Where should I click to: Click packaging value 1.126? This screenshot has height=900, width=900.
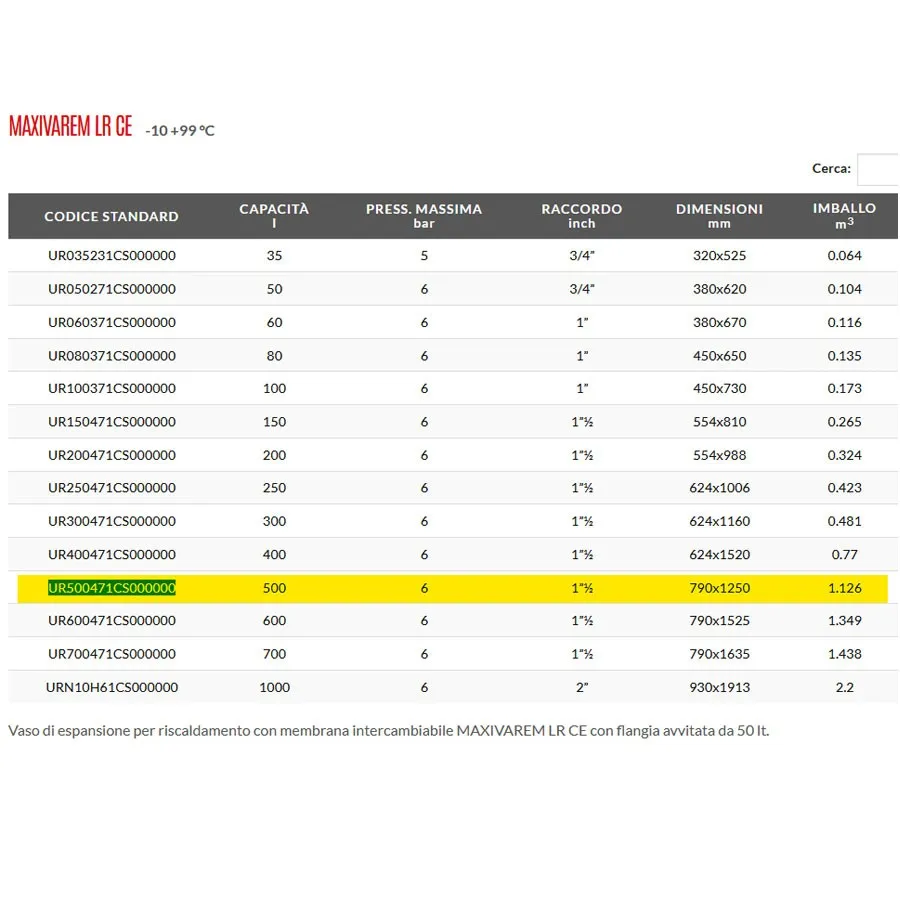844,588
